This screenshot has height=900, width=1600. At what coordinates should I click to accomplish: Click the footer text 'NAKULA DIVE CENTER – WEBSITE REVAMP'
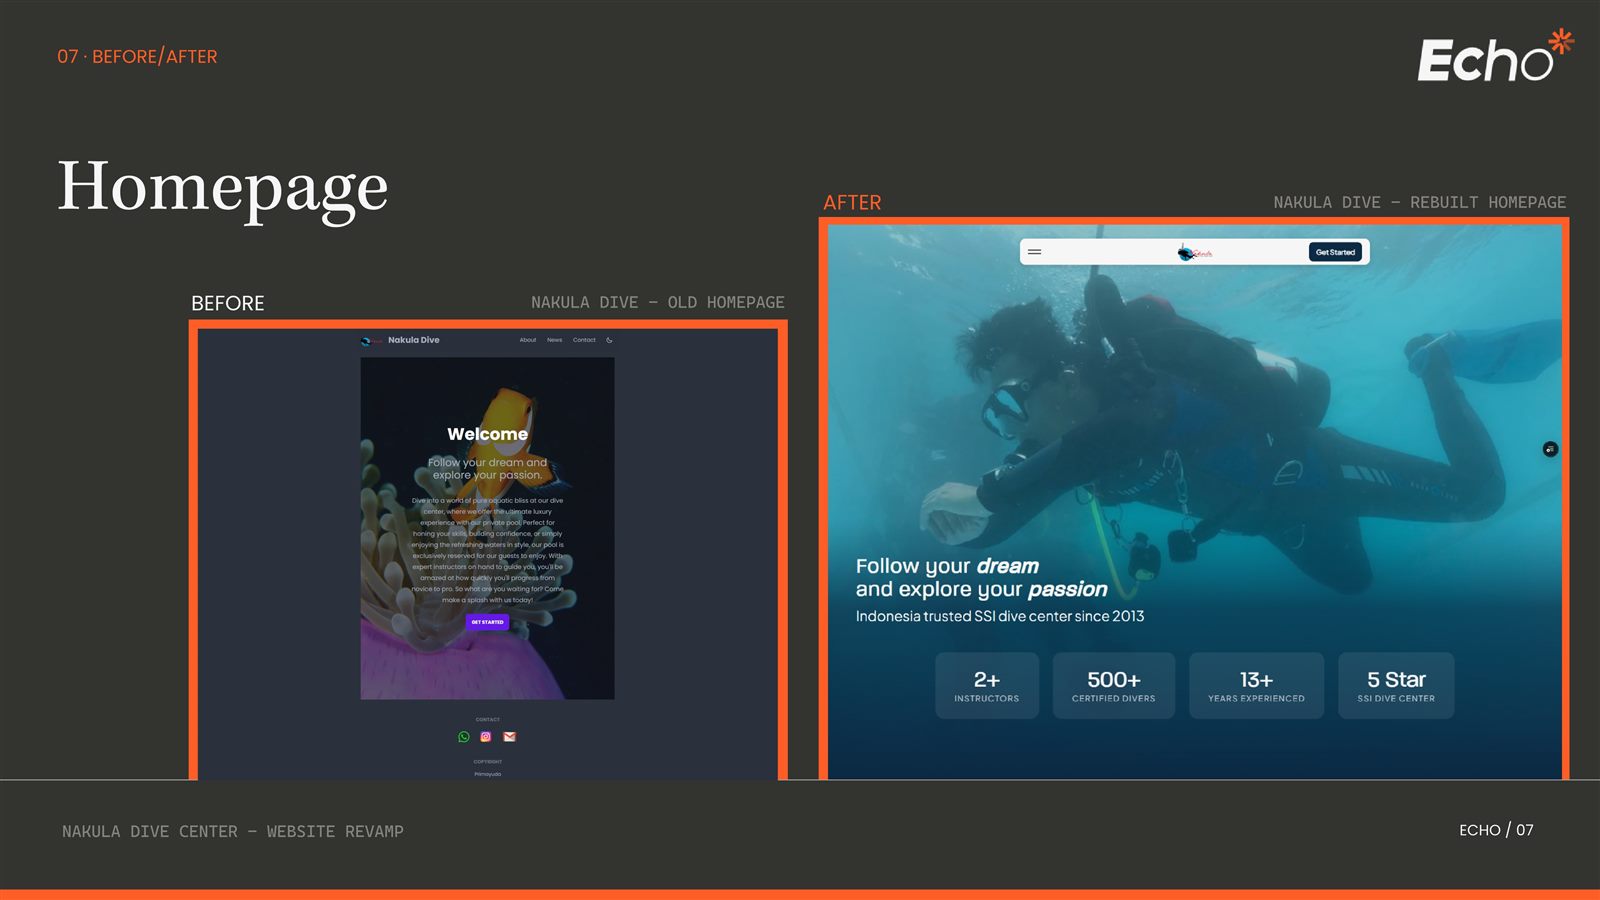click(233, 831)
